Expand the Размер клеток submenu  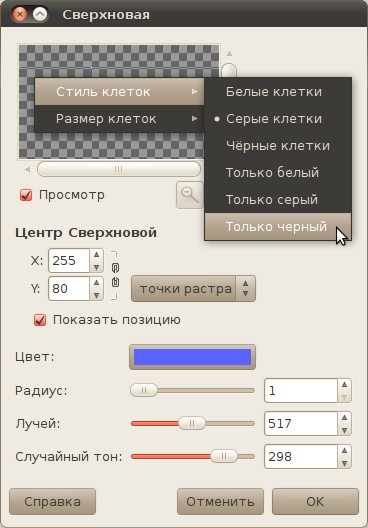[120, 119]
